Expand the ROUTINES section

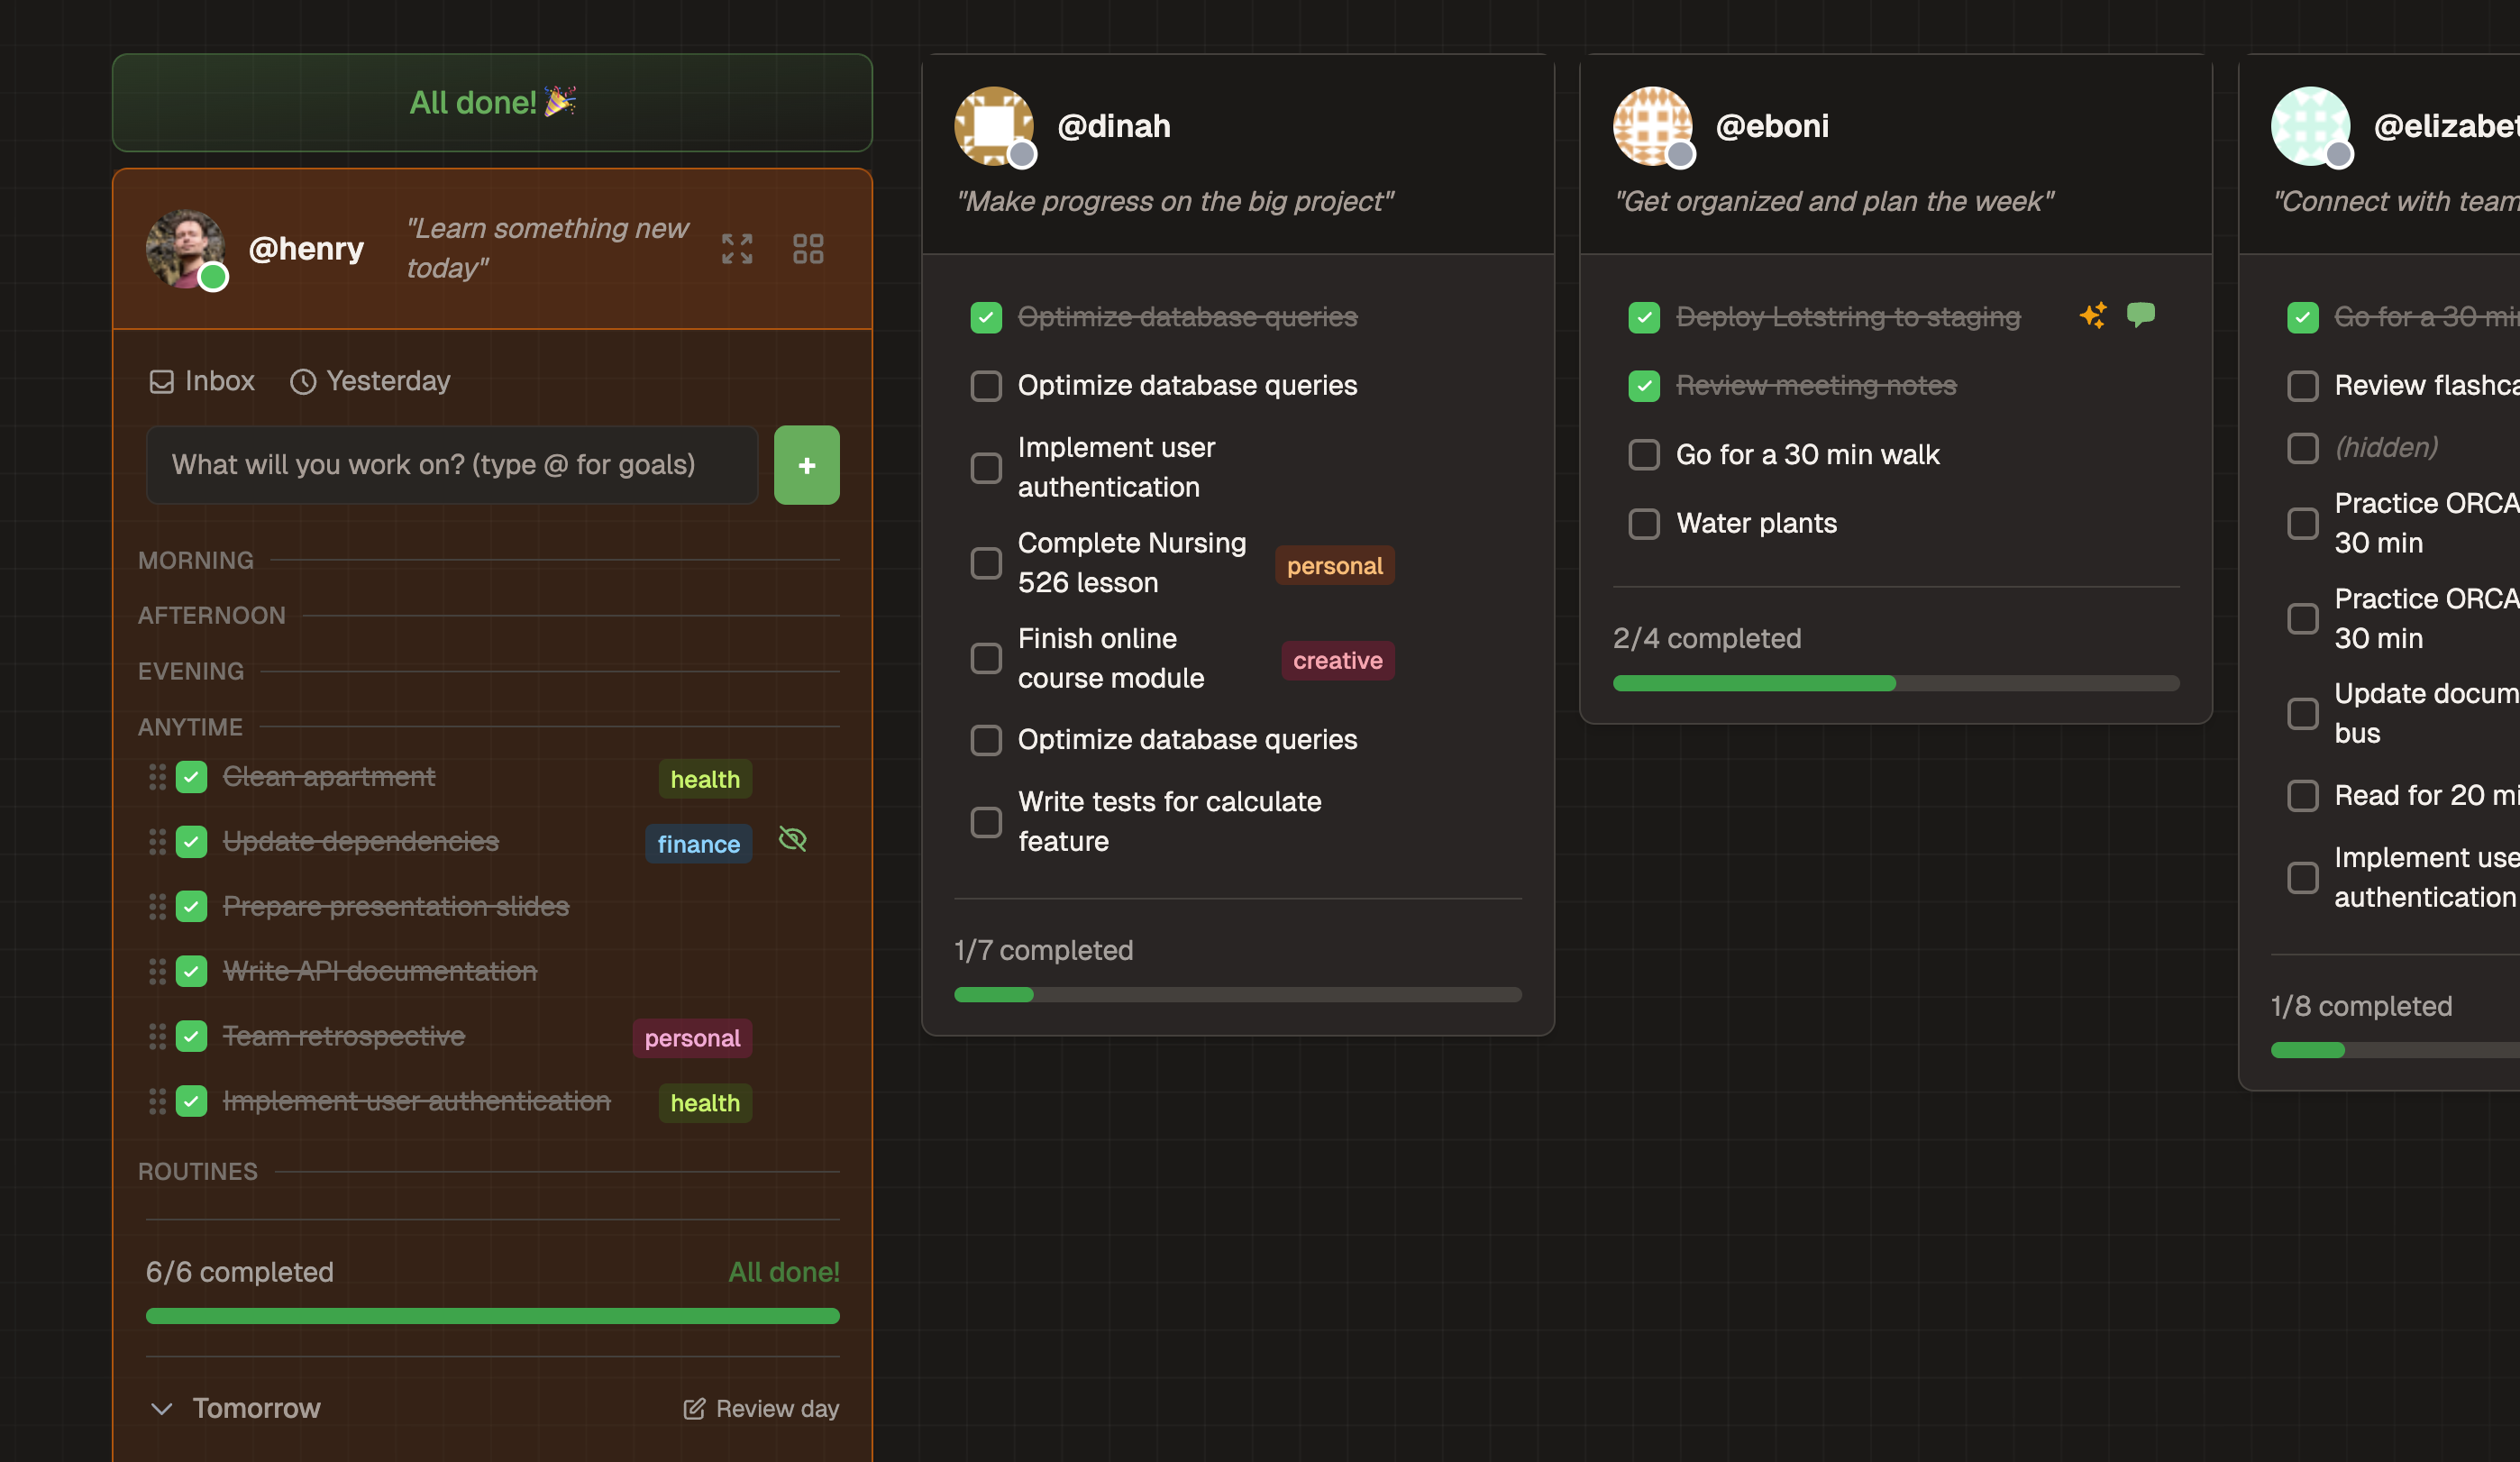point(197,1171)
